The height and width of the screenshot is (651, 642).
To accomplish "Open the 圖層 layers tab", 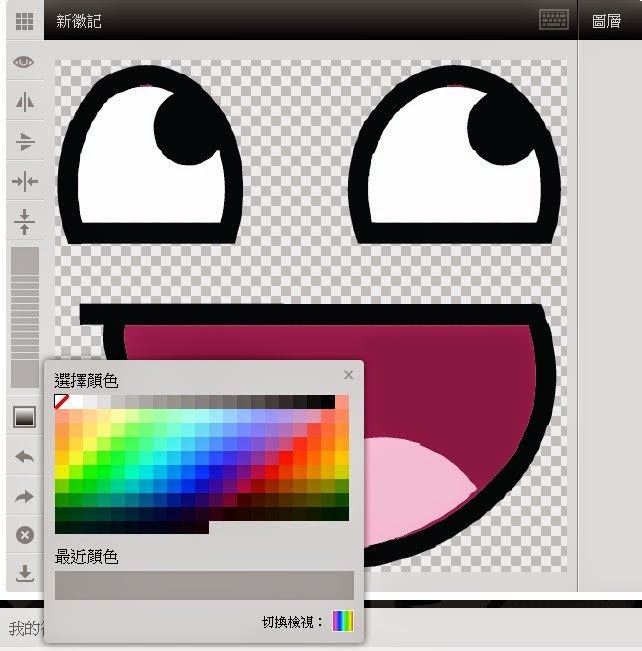I will [606, 21].
